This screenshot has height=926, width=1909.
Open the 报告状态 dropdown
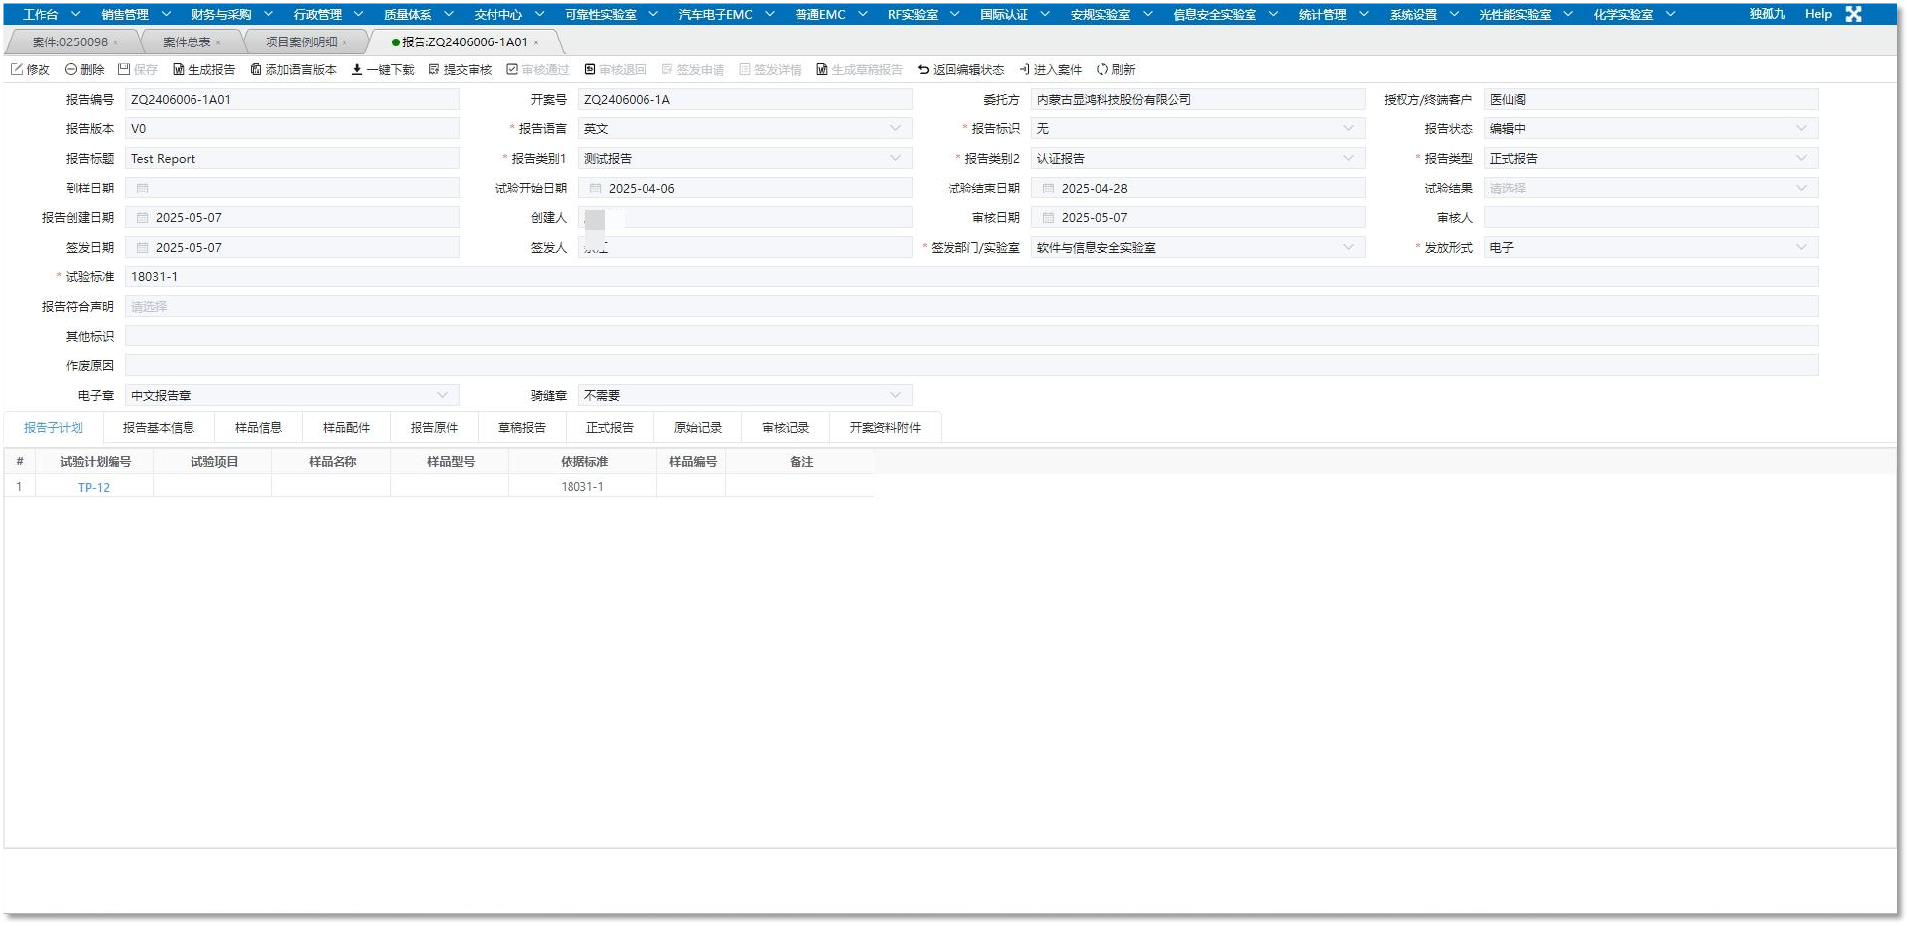pyautogui.click(x=1801, y=128)
